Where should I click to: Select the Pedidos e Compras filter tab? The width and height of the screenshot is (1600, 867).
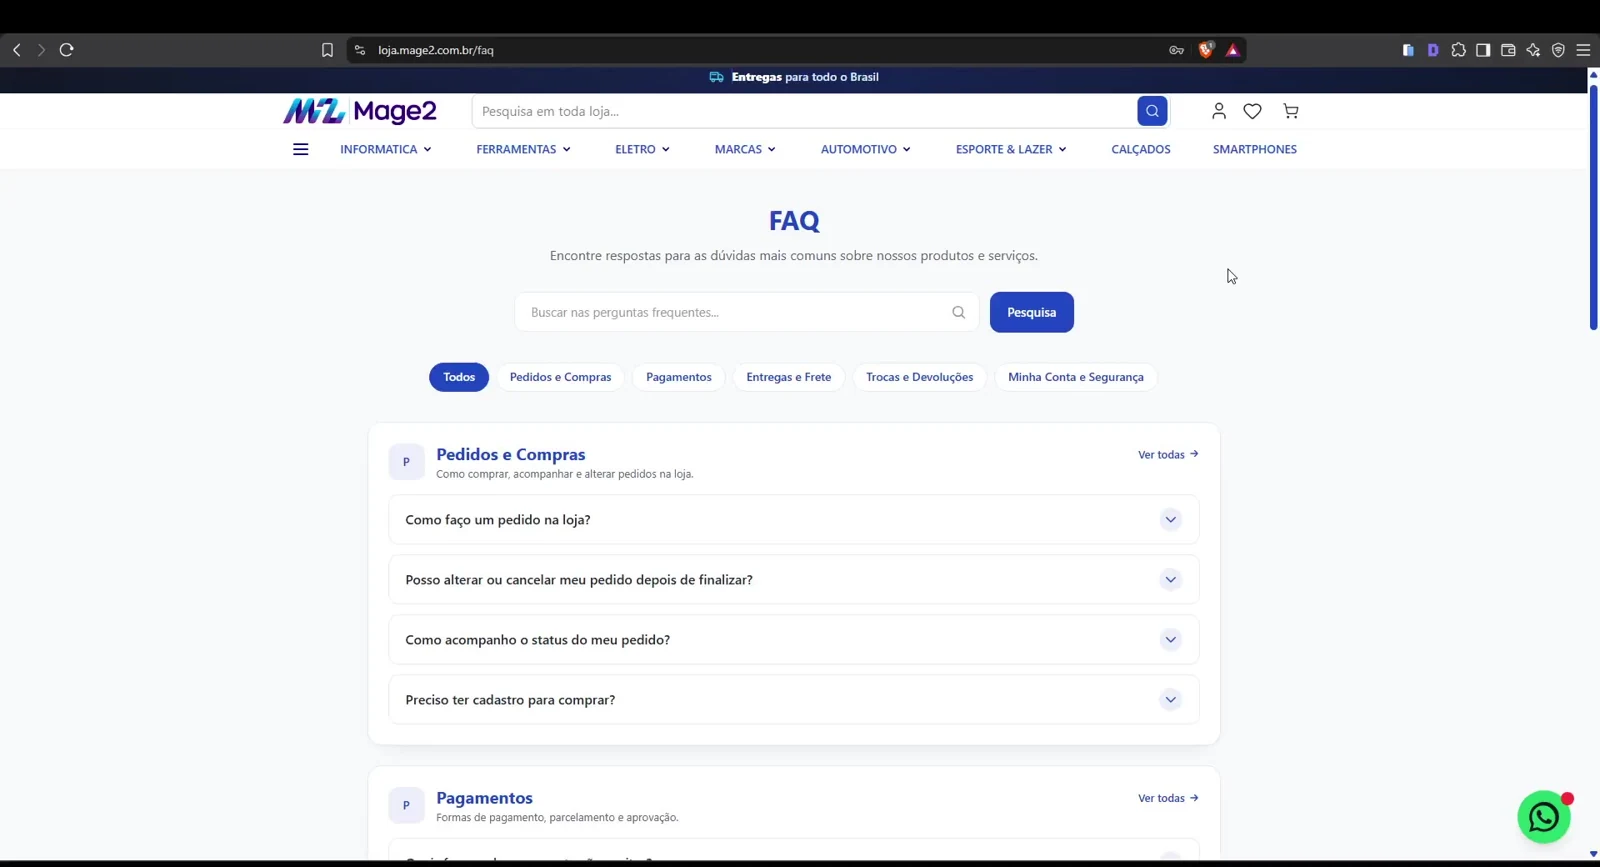[561, 377]
